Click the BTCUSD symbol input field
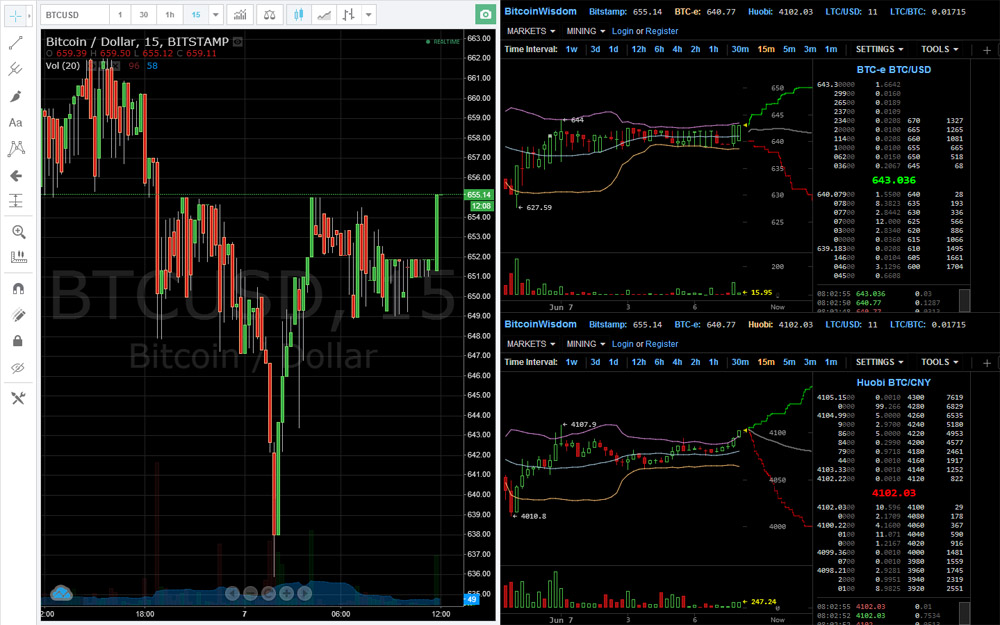Screen dimensions: 1000x625 tap(75, 15)
